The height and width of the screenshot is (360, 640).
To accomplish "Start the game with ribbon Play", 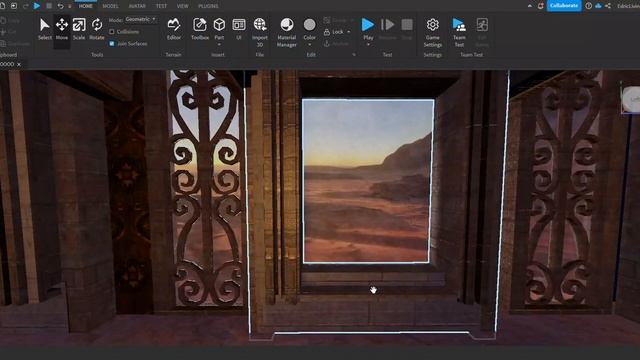I will coord(368,25).
